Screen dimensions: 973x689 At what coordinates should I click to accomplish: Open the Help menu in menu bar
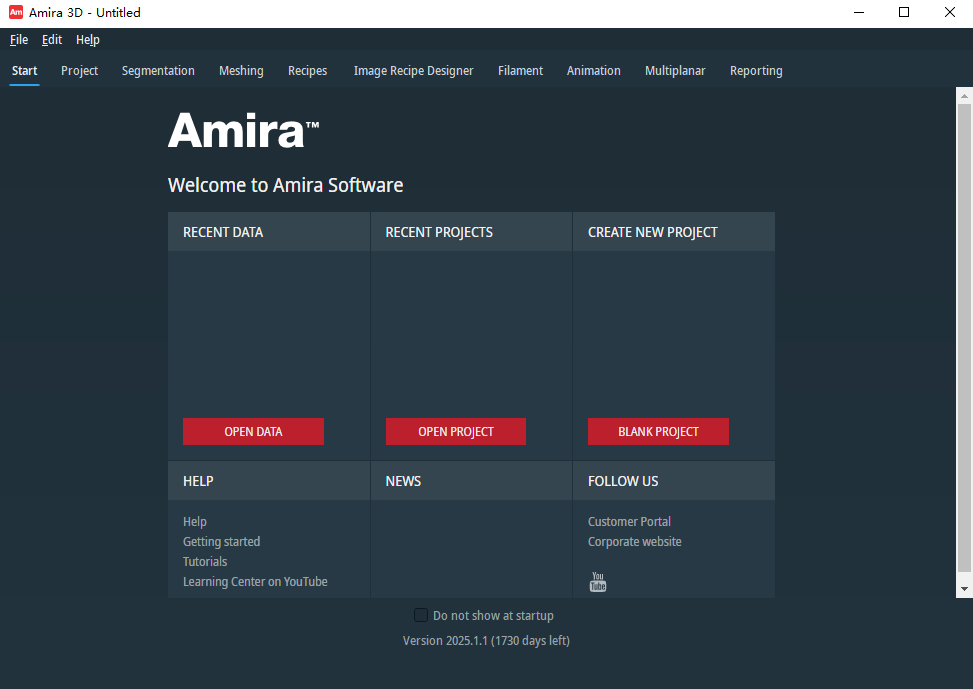click(x=88, y=40)
